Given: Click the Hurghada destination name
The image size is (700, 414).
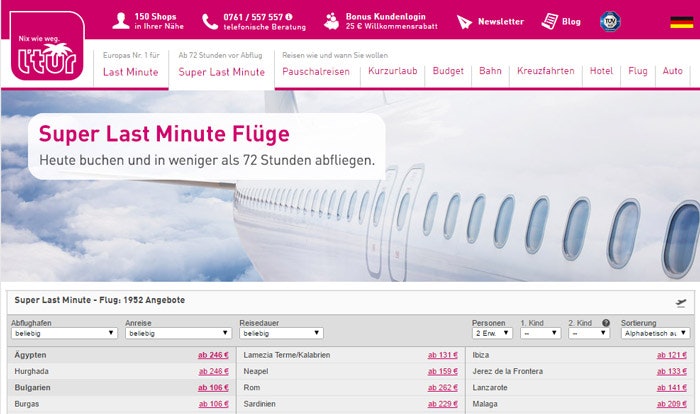Looking at the screenshot, I should 31,371.
